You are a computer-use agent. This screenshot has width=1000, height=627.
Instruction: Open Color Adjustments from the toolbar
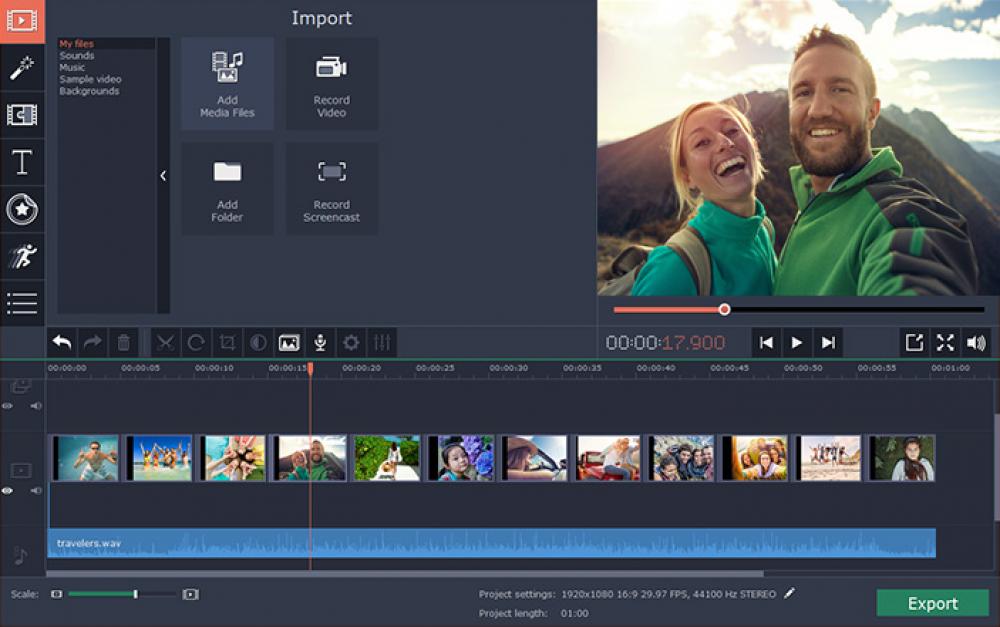[x=255, y=343]
